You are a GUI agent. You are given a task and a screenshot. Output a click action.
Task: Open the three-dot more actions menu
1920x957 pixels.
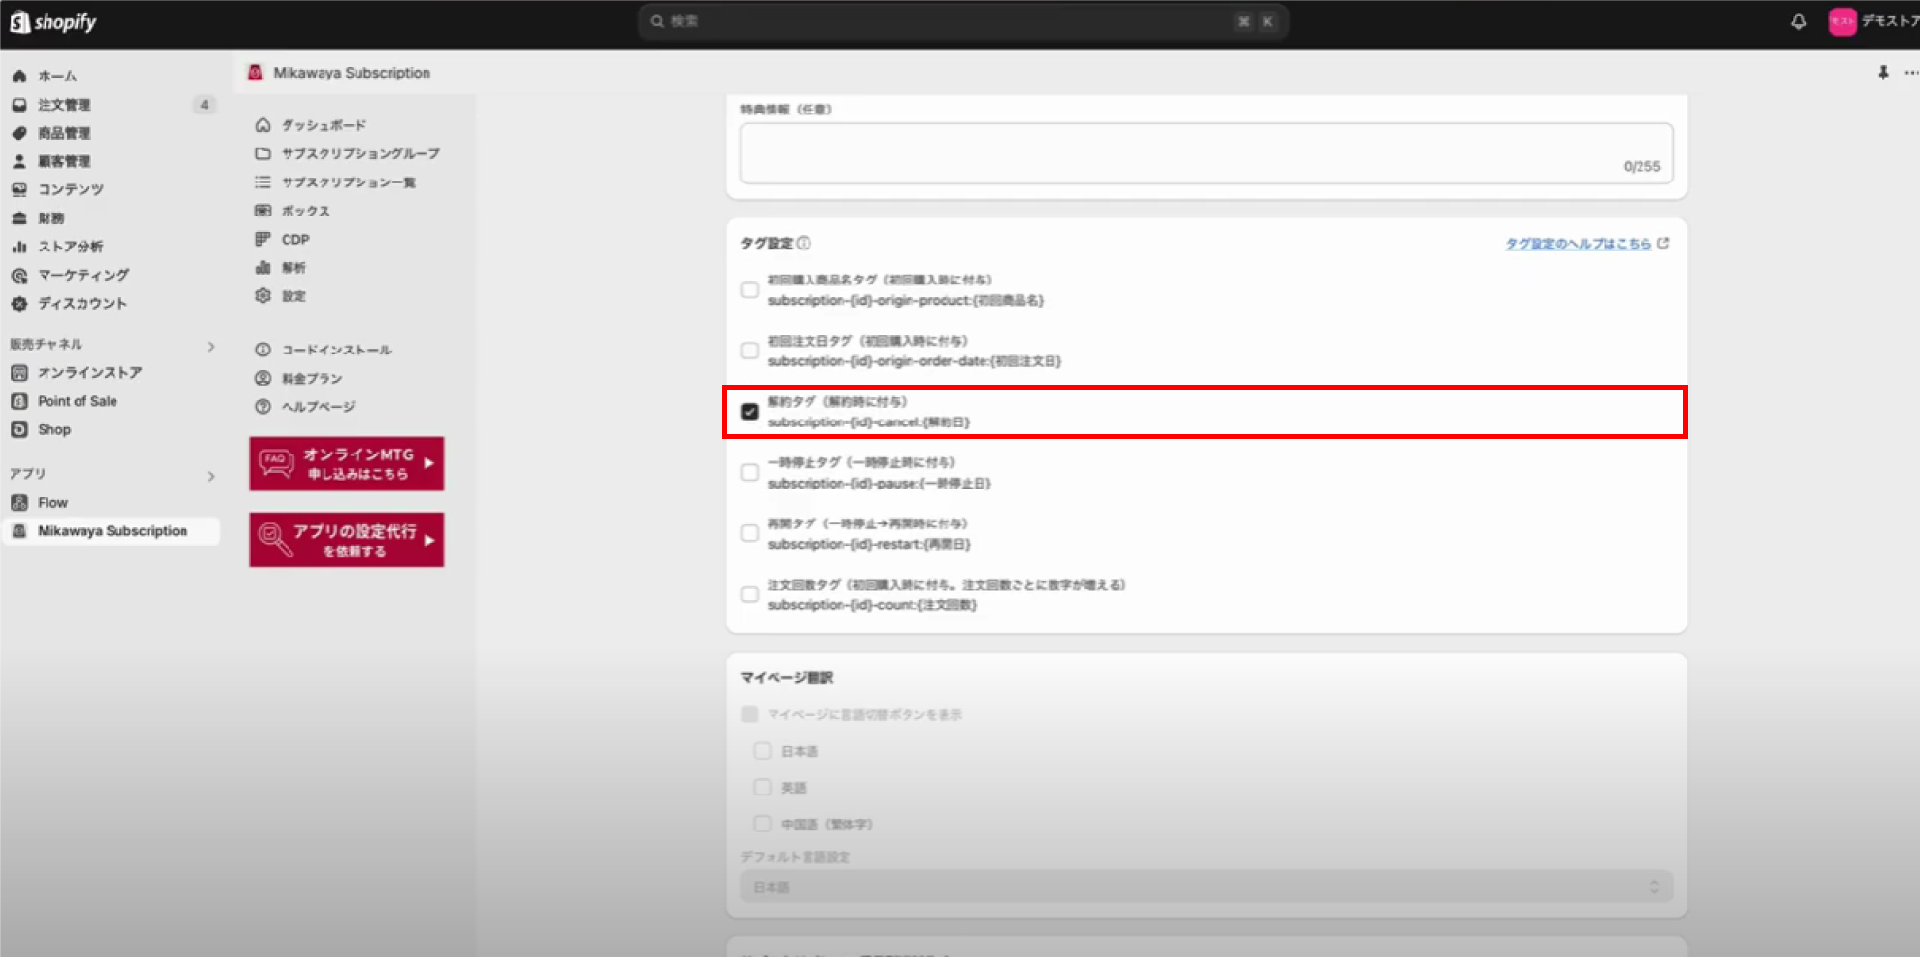click(x=1910, y=73)
